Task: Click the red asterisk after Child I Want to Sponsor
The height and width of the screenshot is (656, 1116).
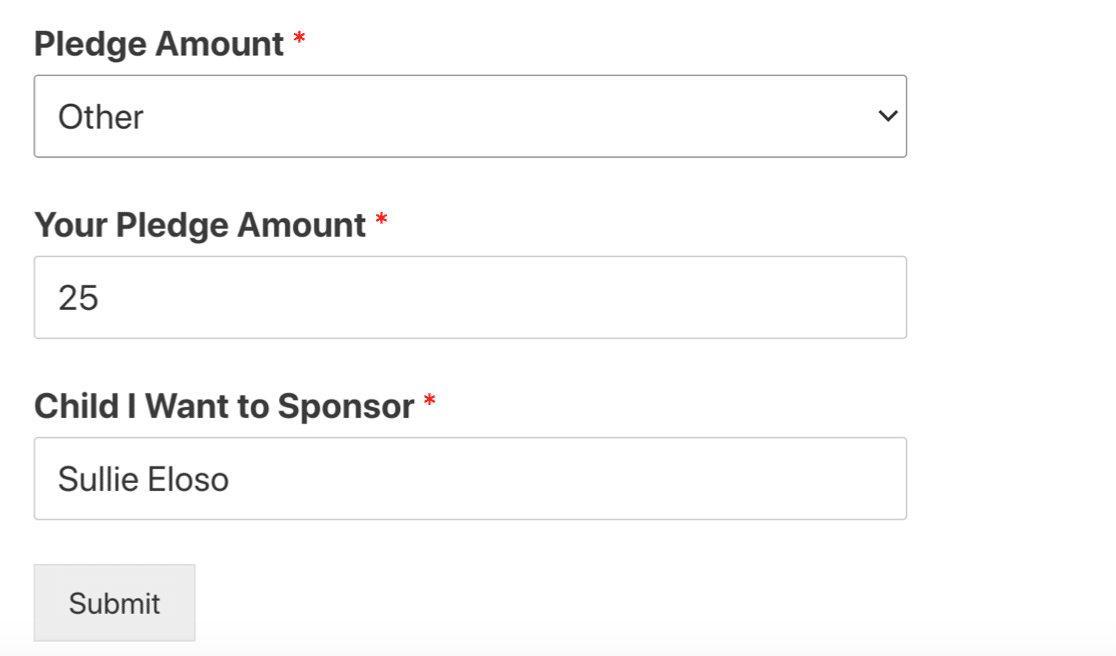Action: point(429,403)
